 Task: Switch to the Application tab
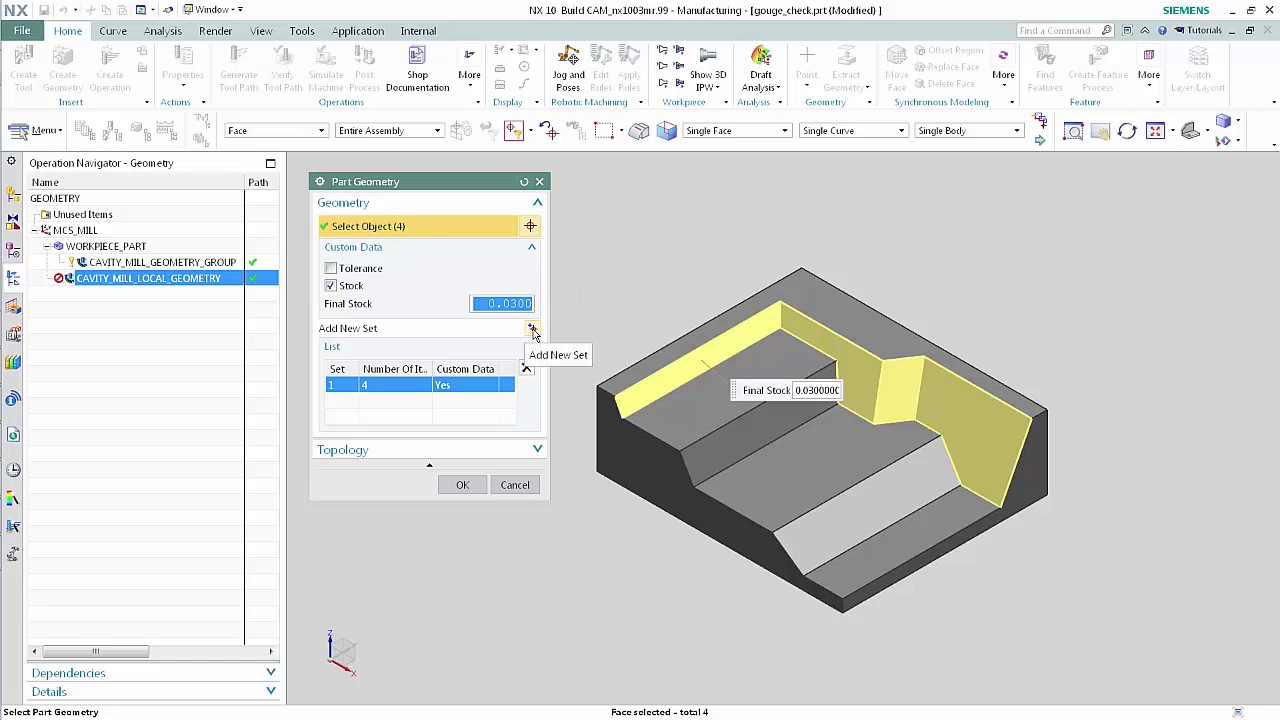coord(357,31)
